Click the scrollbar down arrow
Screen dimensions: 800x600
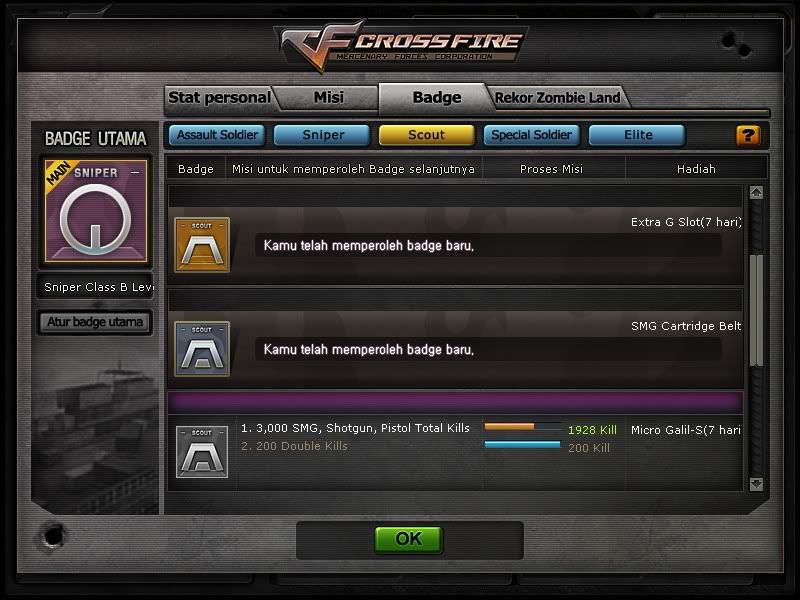756,484
